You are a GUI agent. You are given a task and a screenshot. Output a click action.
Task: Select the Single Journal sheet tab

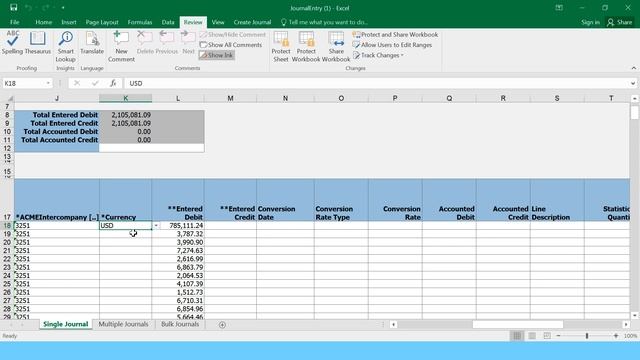66,324
